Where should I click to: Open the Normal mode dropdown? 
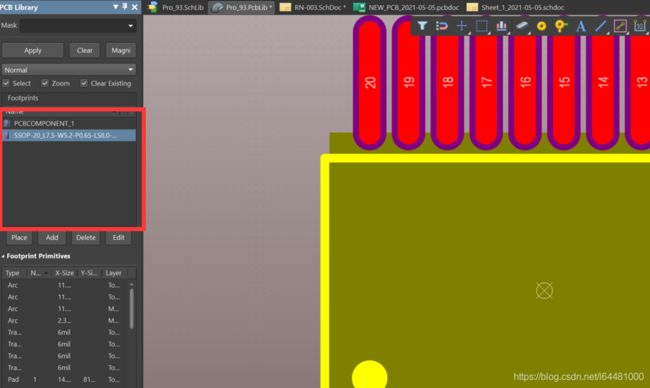[x=69, y=70]
